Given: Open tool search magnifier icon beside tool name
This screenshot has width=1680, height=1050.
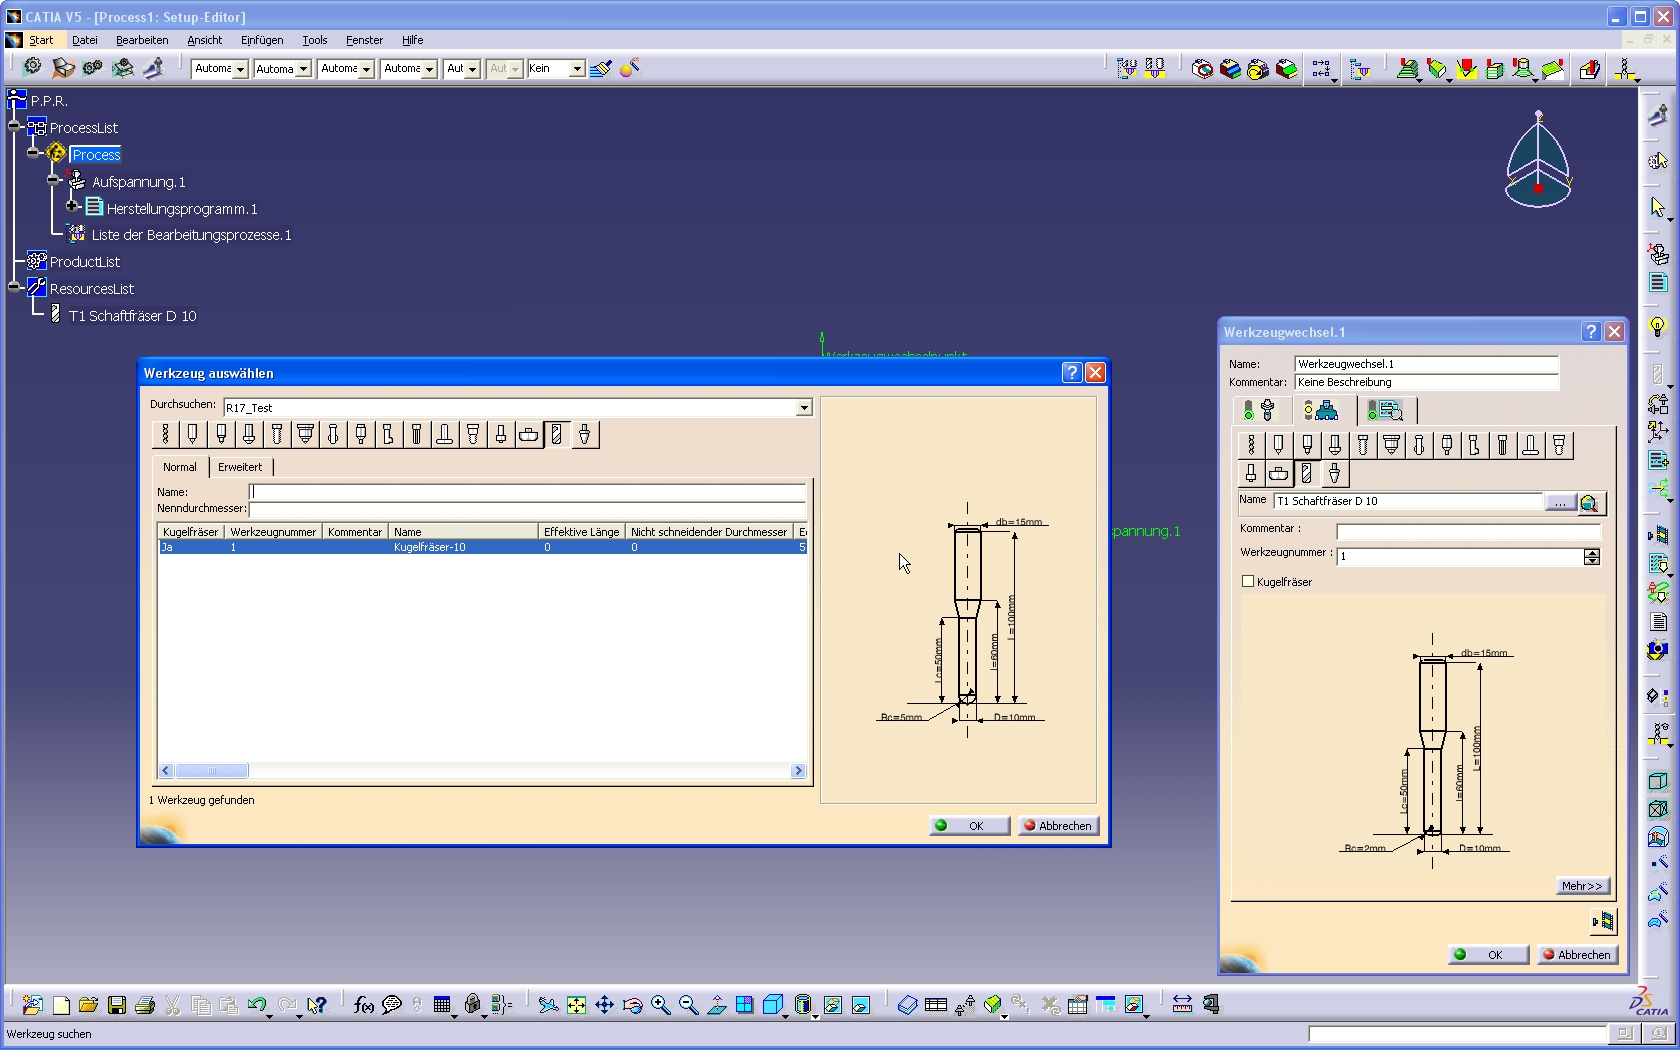Looking at the screenshot, I should (1590, 502).
